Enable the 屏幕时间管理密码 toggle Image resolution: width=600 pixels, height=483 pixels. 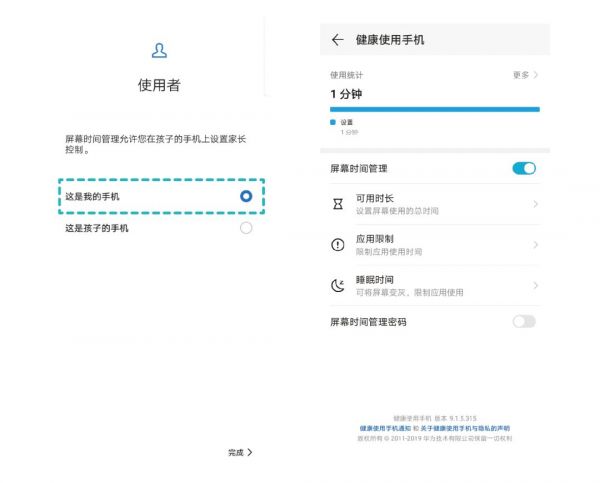pos(524,321)
